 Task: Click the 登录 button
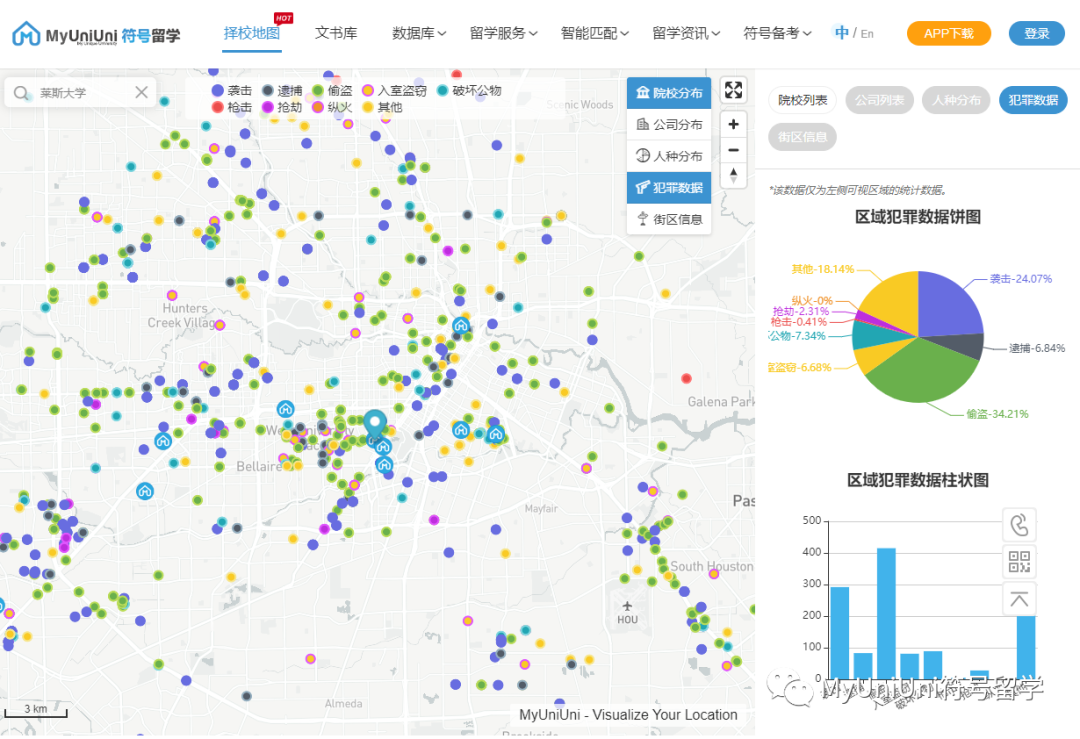click(x=1036, y=33)
